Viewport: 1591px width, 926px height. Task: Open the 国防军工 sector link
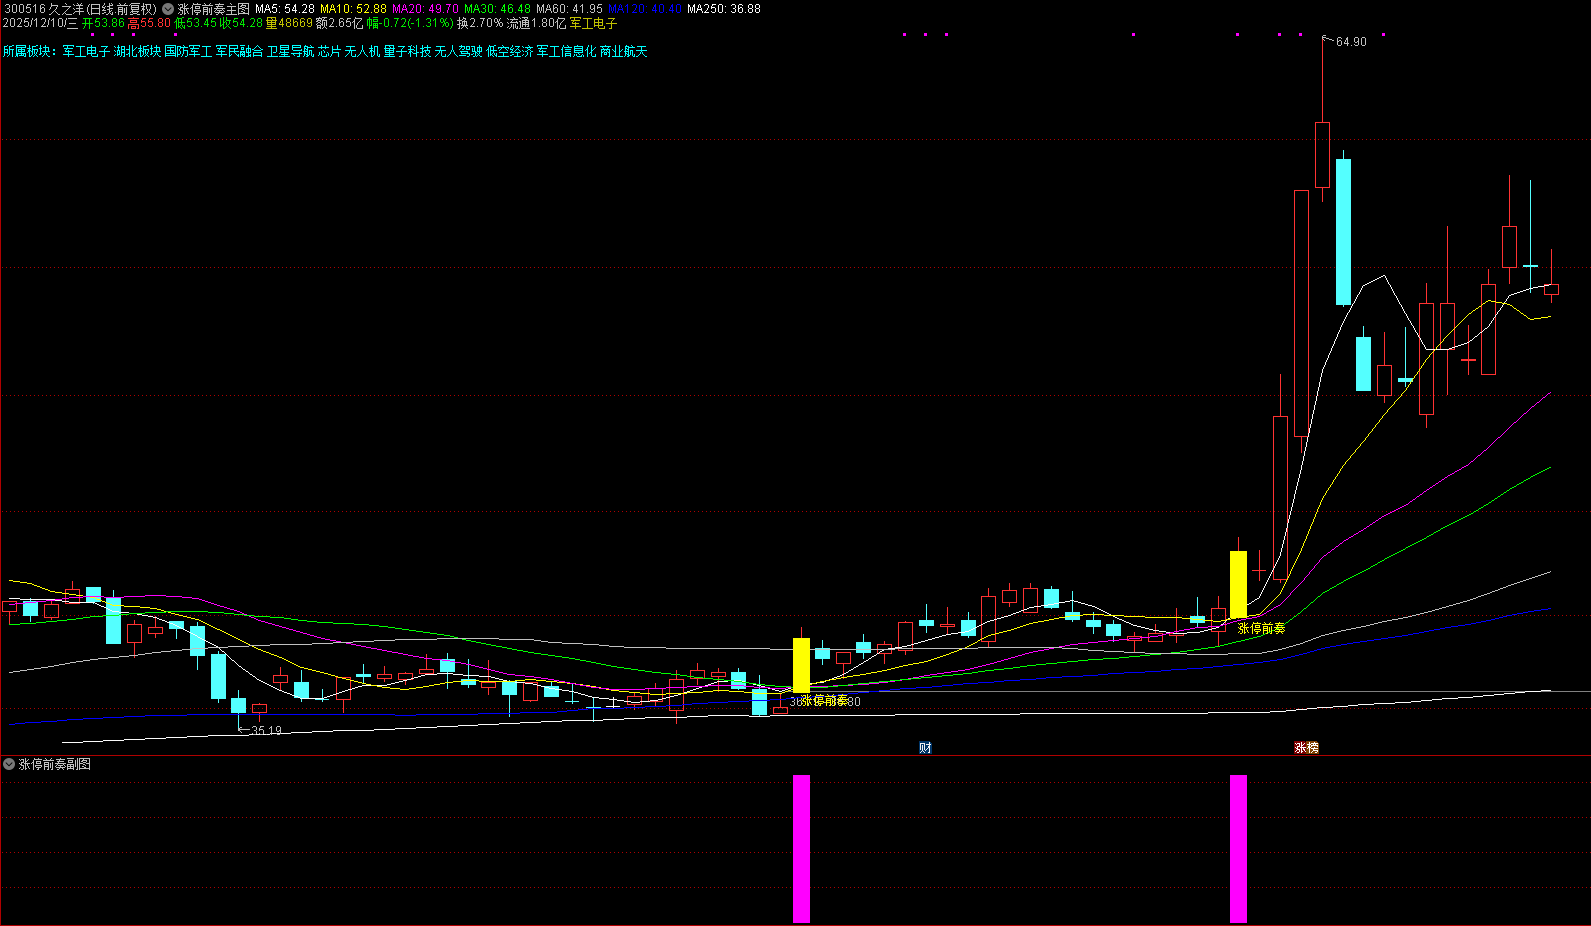click(x=188, y=52)
